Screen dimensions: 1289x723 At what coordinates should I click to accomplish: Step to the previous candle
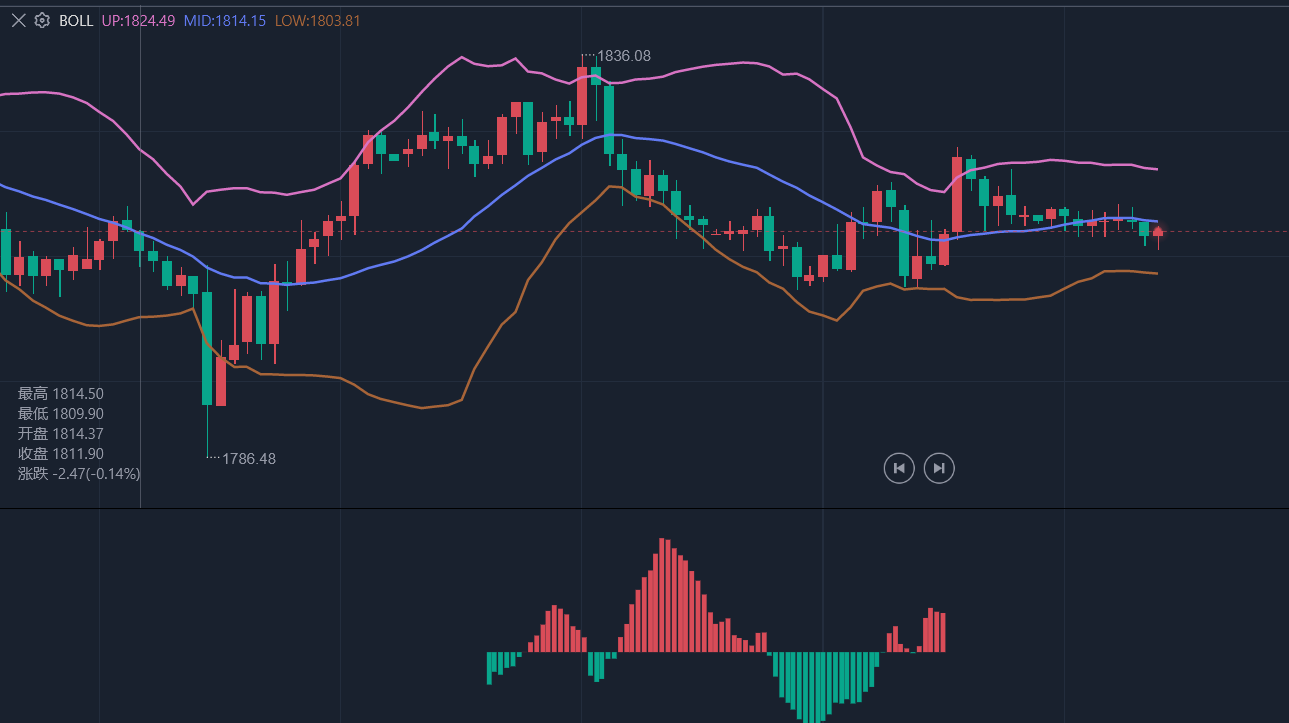click(x=899, y=467)
